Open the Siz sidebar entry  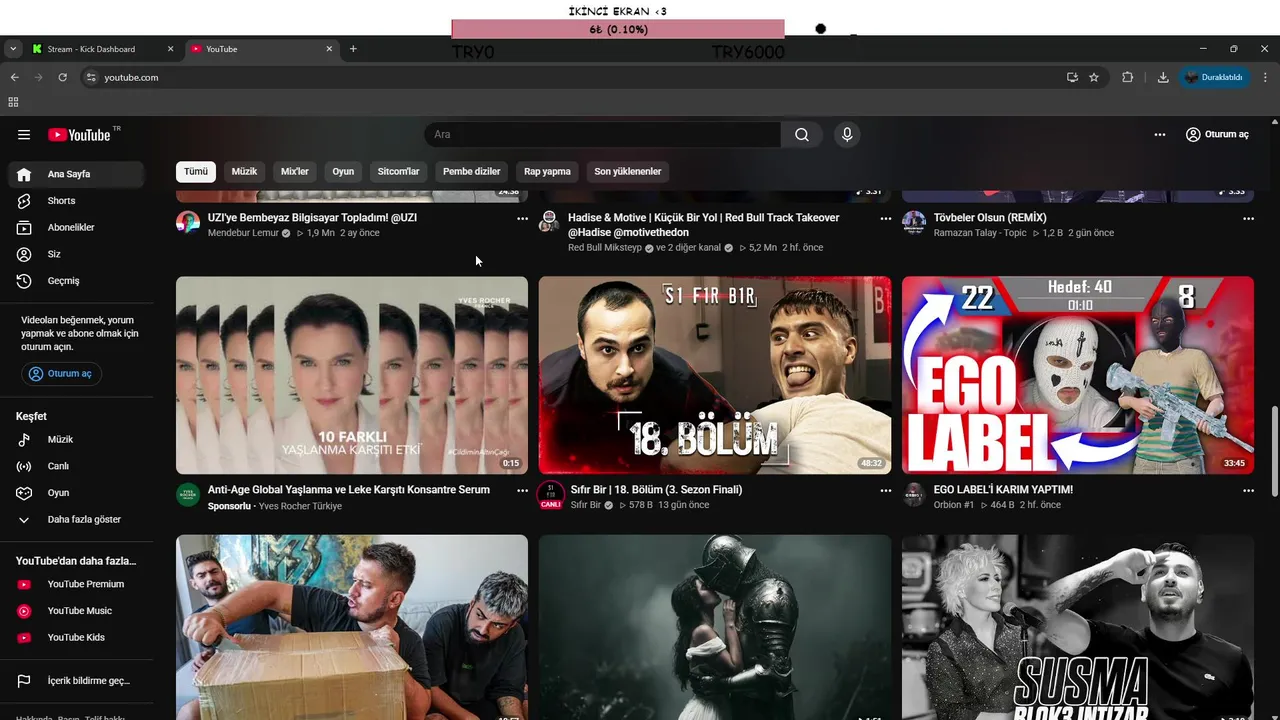(78, 254)
